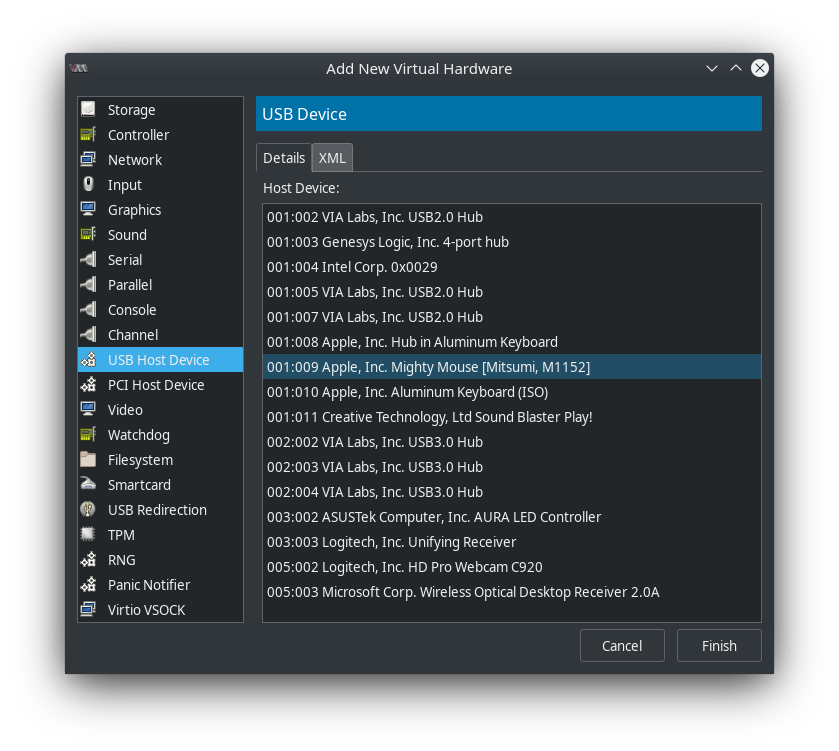This screenshot has height=751, width=839.
Task: Choose the Console icon
Action: pos(88,309)
